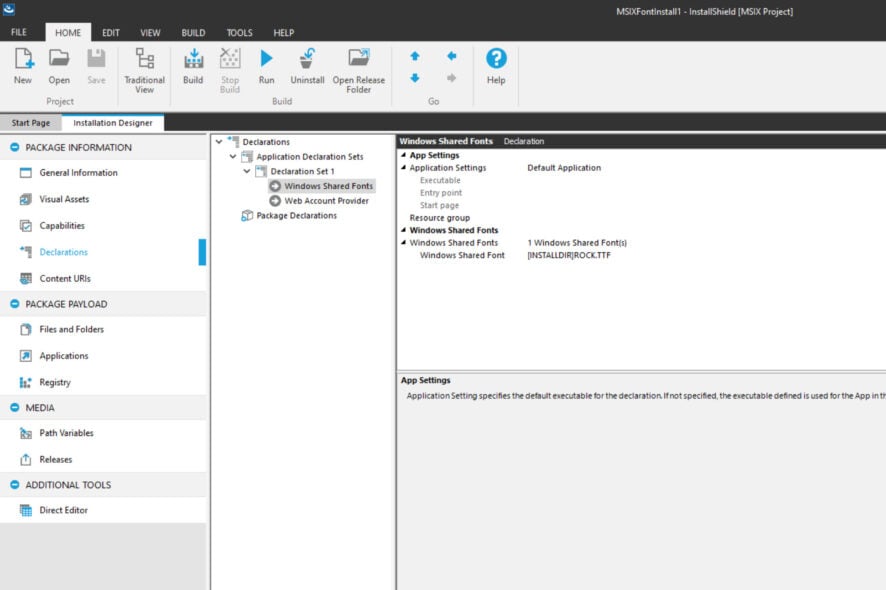
Task: Switch to Traditional View
Action: tap(145, 71)
